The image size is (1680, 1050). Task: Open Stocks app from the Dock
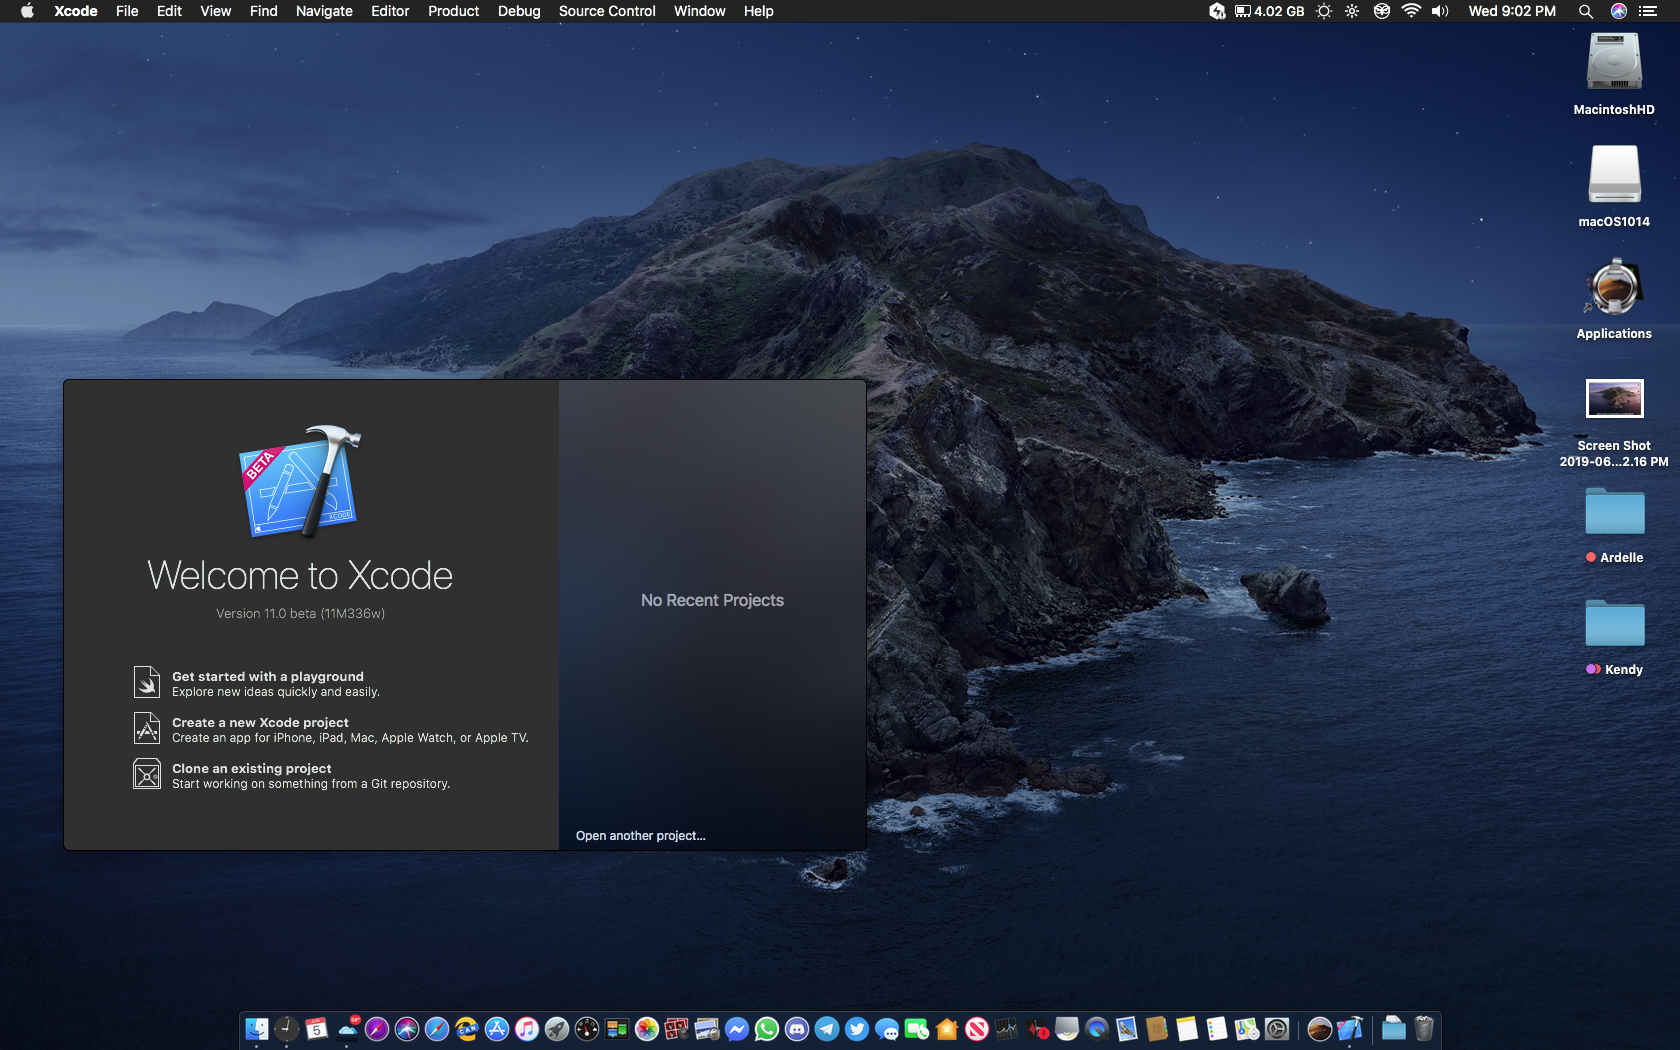pyautogui.click(x=1007, y=1029)
